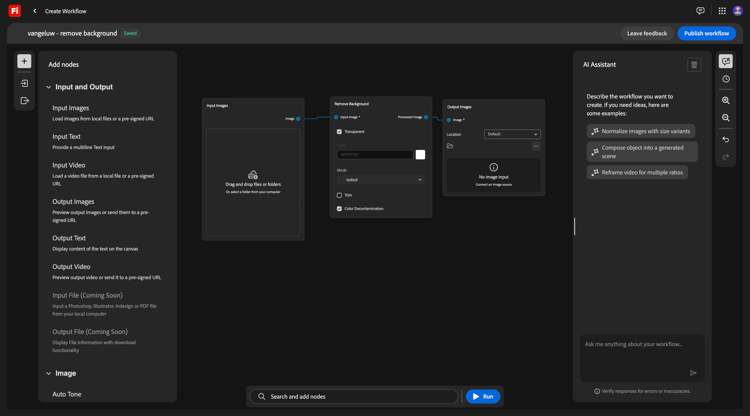Click the import icon in left sidebar

[24, 83]
